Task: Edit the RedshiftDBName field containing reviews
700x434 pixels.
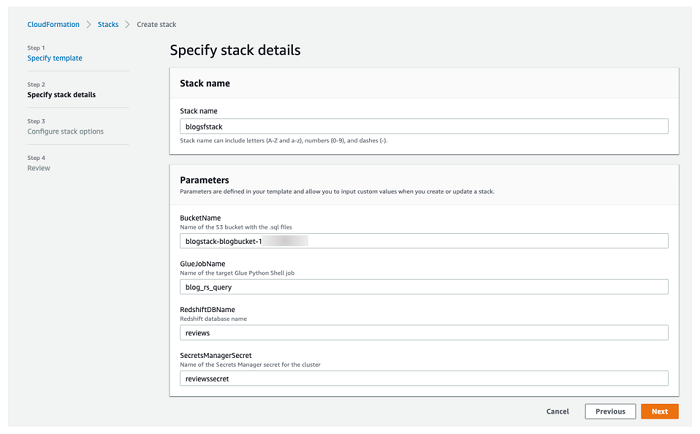Action: 423,333
